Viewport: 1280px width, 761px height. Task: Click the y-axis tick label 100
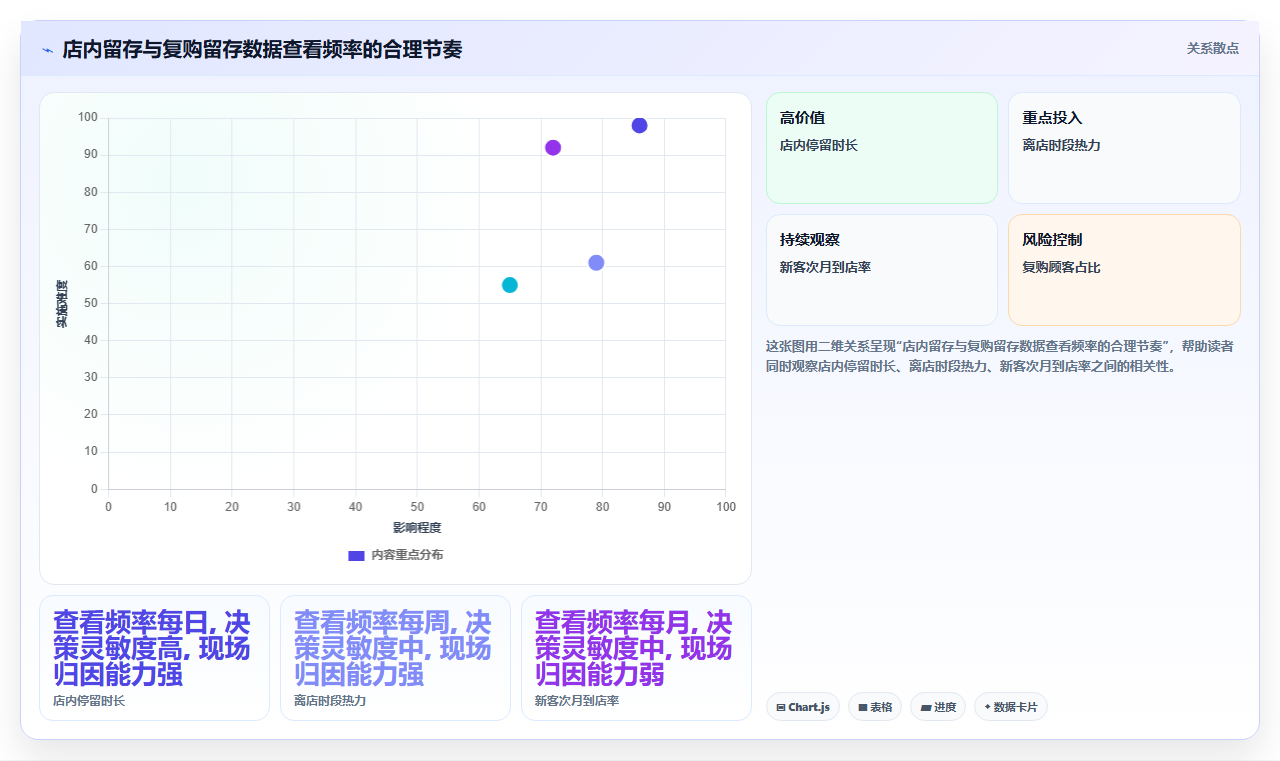coord(88,118)
